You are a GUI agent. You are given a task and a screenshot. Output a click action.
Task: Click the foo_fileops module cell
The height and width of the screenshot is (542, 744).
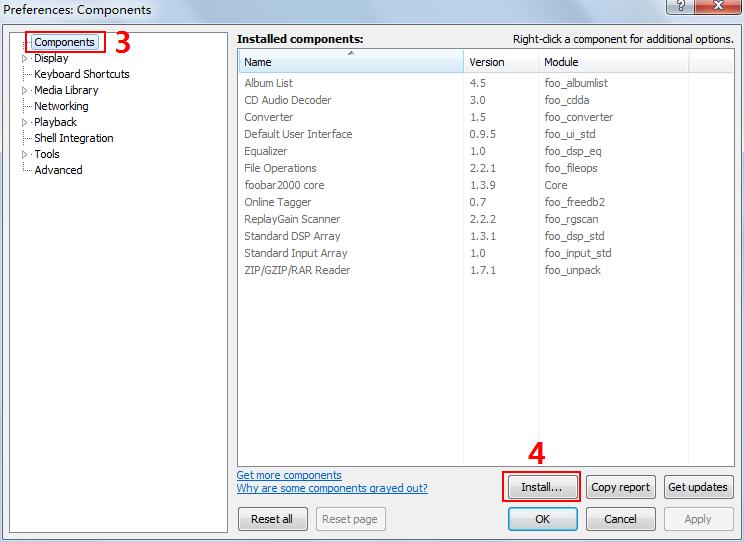tap(571, 168)
